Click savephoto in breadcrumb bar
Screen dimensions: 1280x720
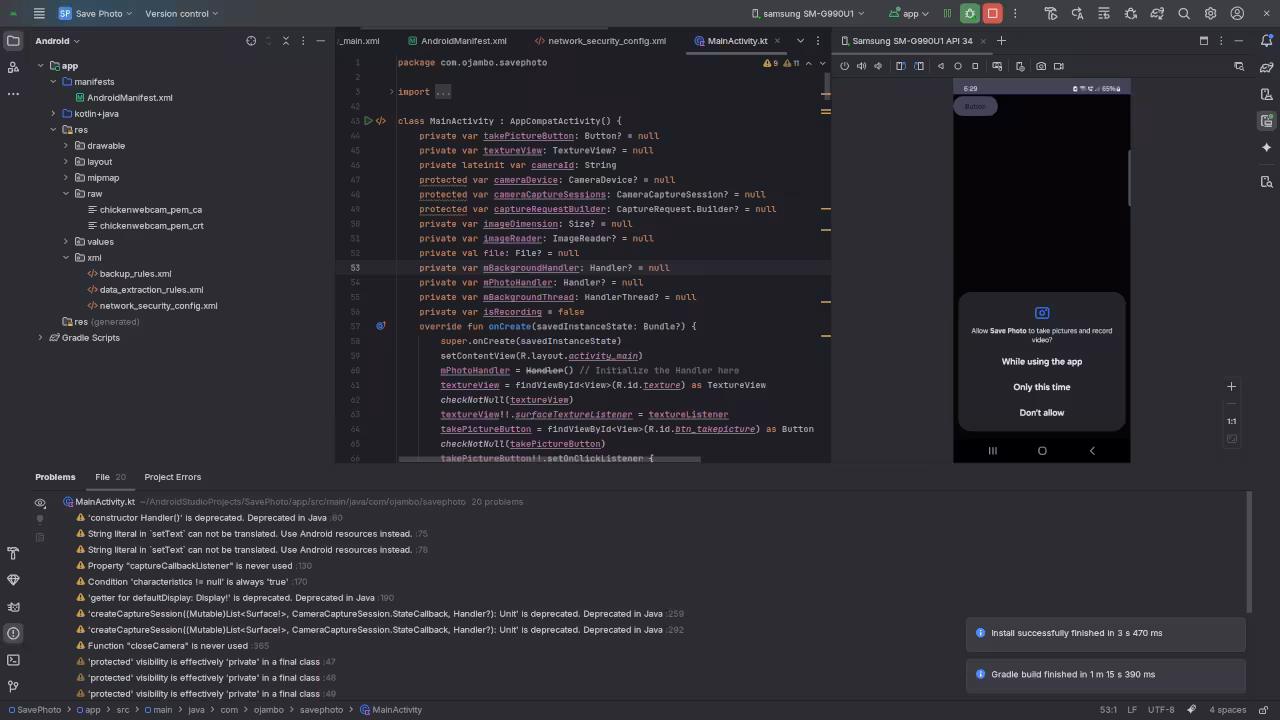(321, 710)
